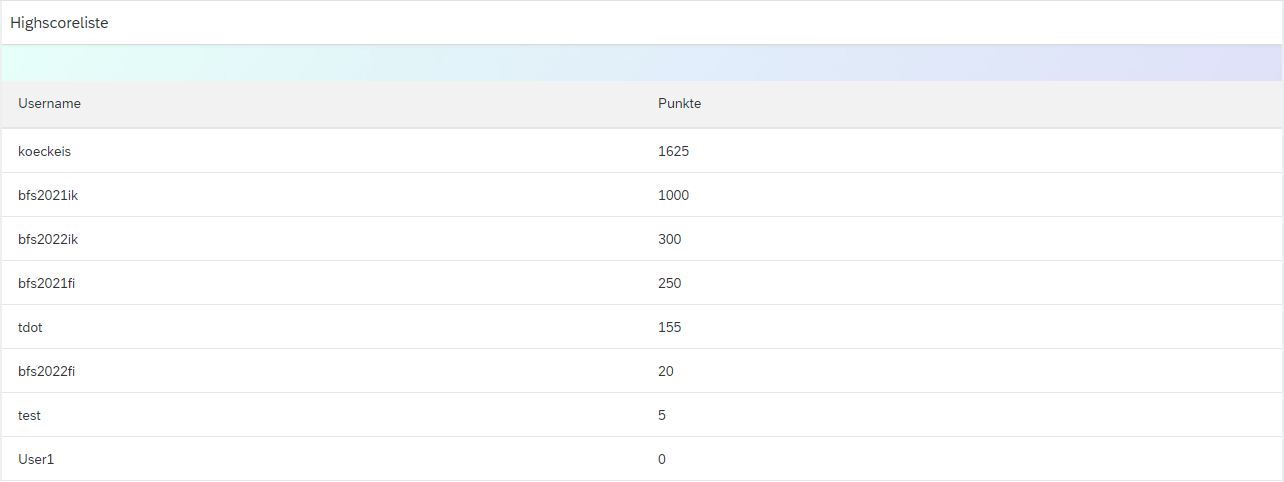The image size is (1284, 482).
Task: Select the Punkte column header
Action: (x=679, y=104)
